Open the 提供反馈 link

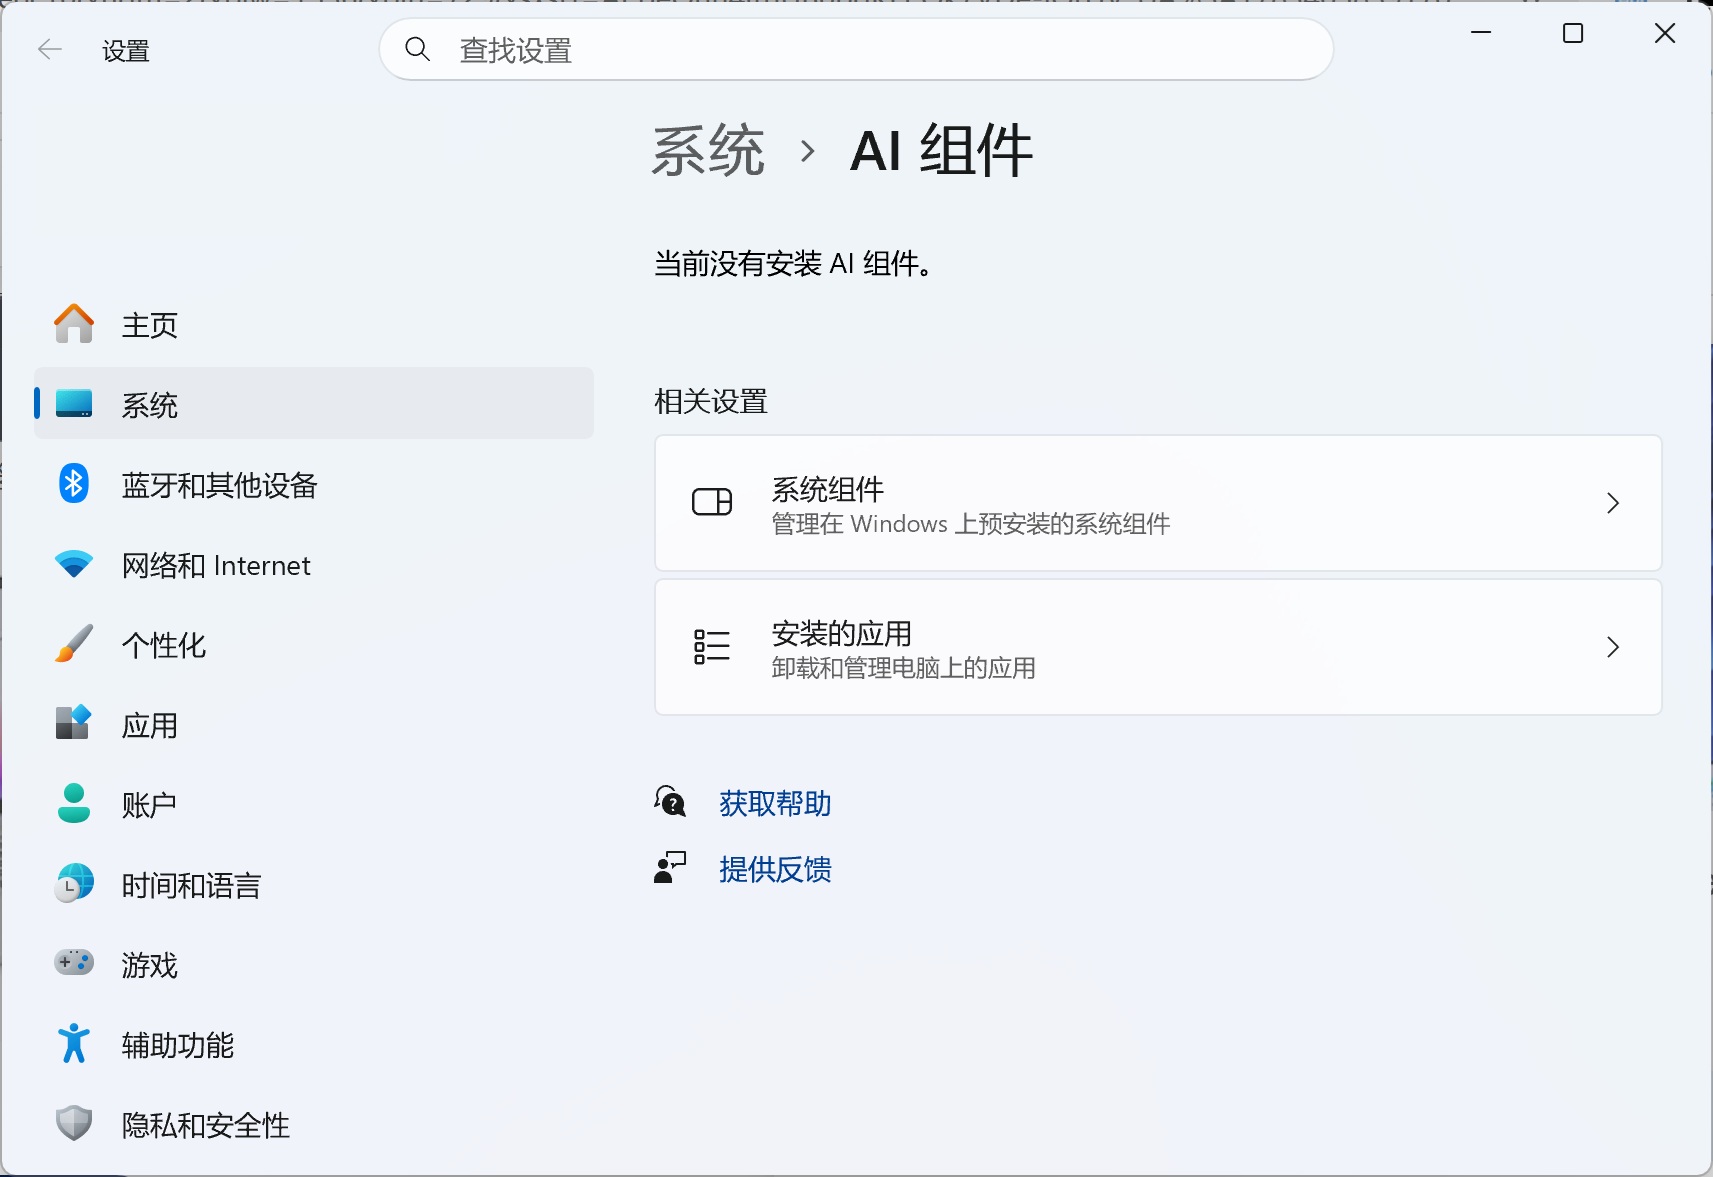[x=775, y=869]
